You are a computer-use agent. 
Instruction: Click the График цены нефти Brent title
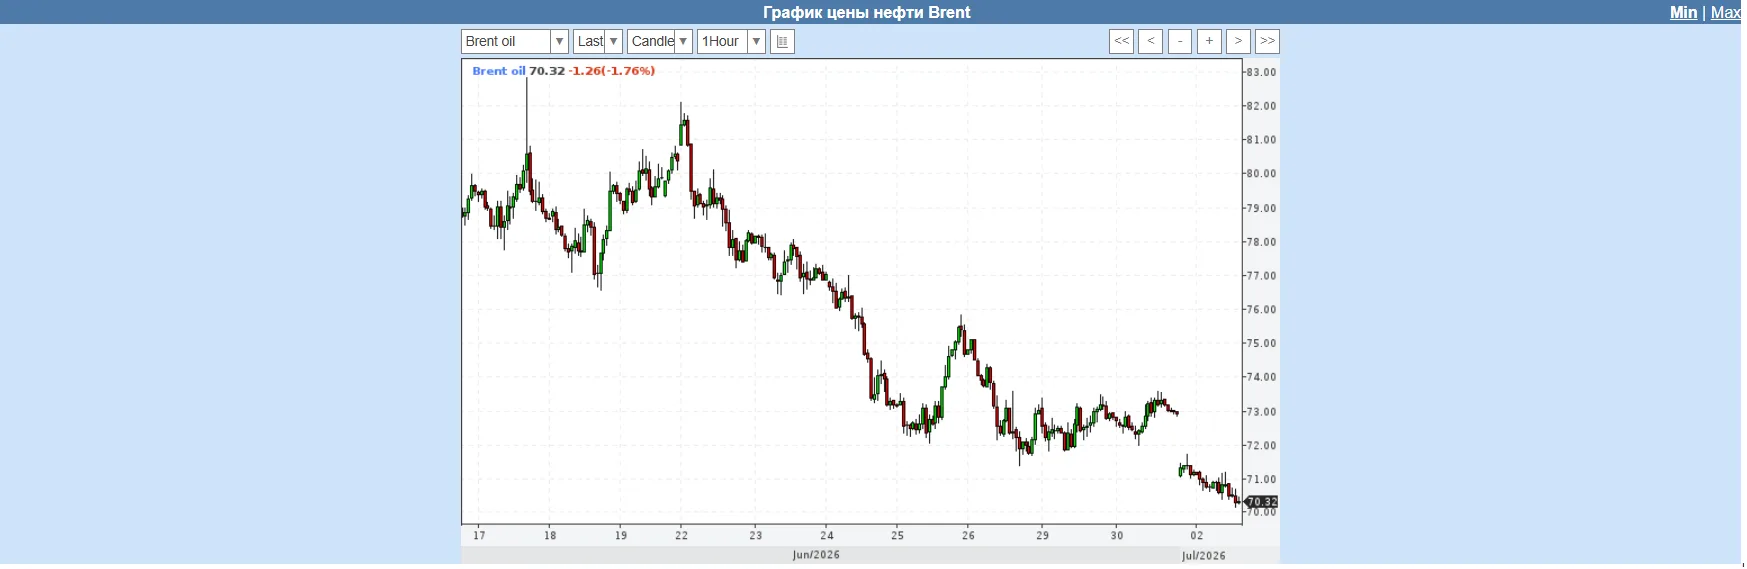[x=867, y=12]
